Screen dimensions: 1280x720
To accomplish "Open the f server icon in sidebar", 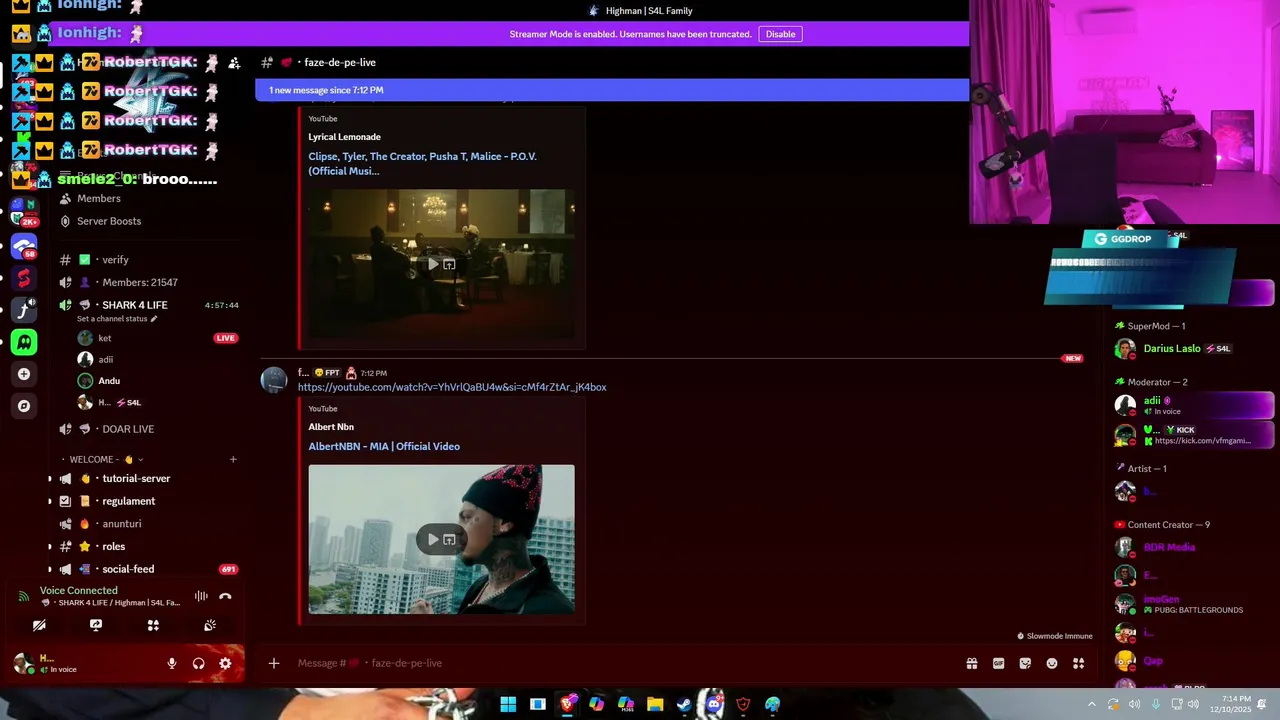I will [x=24, y=310].
